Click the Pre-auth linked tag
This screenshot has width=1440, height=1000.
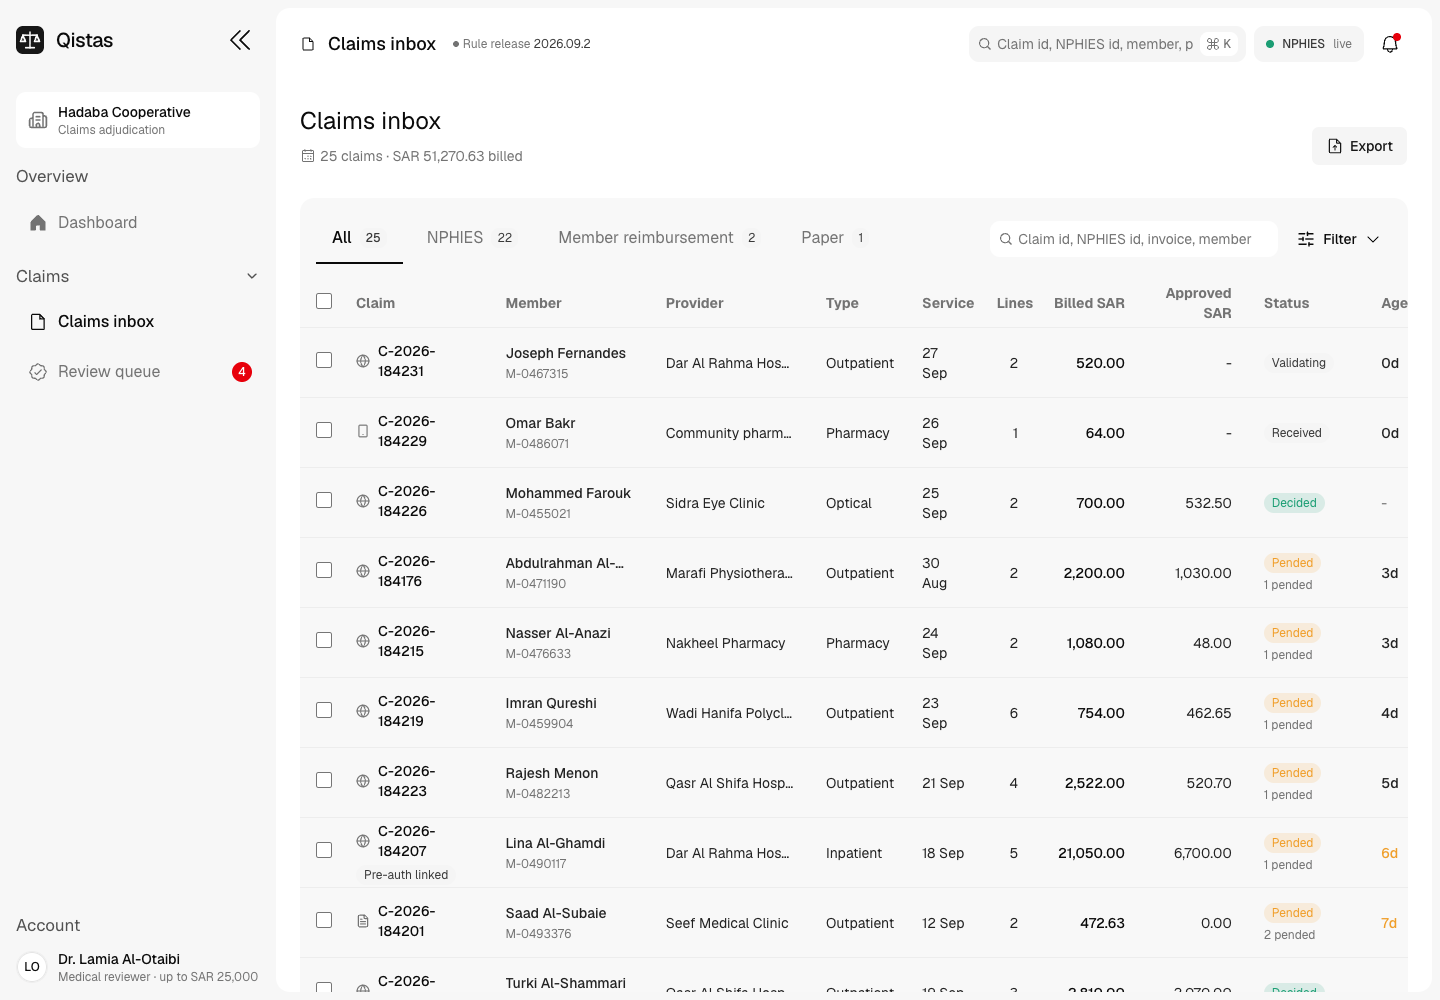[406, 875]
